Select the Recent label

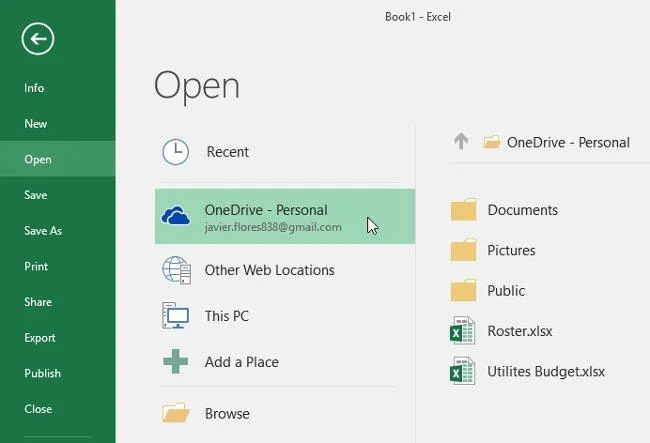click(228, 152)
